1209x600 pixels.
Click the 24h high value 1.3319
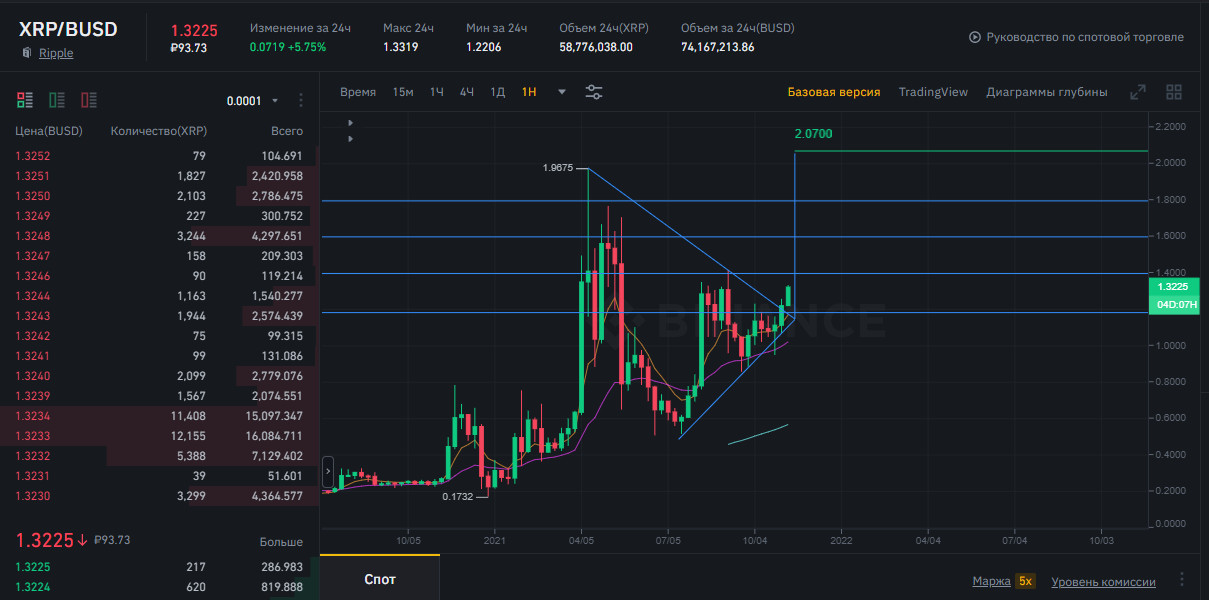[400, 47]
